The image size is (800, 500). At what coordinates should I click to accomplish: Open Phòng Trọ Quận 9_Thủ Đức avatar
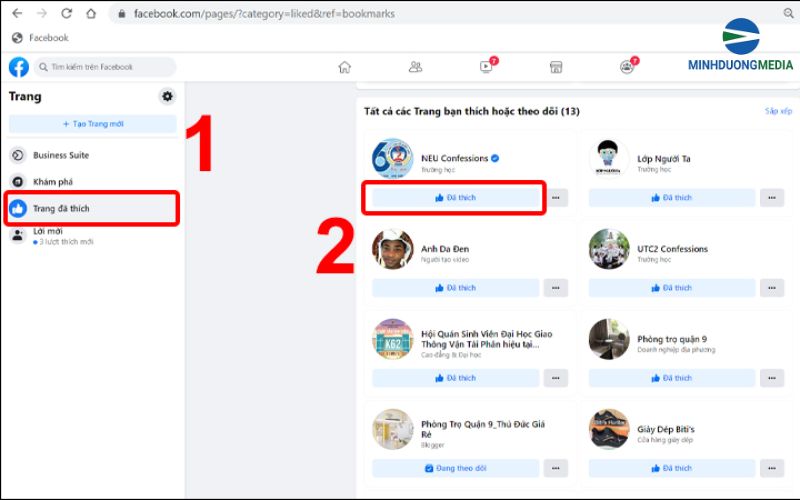(392, 430)
